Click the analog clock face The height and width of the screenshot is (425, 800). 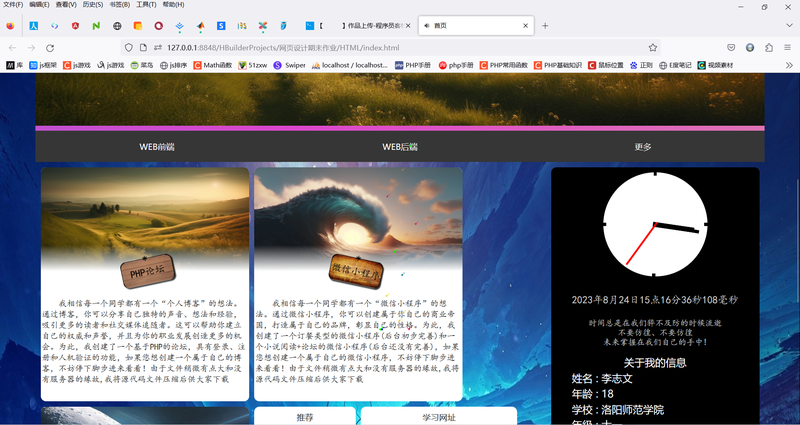coord(655,224)
